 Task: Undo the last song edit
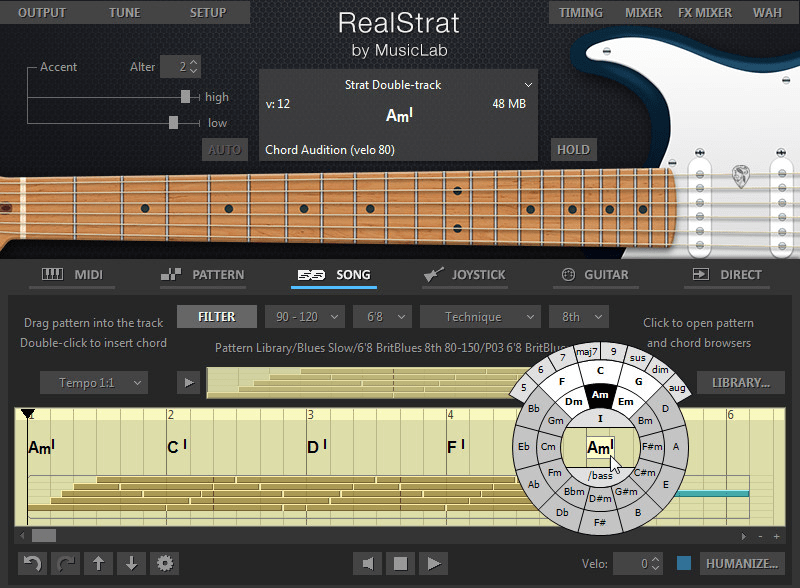click(31, 563)
